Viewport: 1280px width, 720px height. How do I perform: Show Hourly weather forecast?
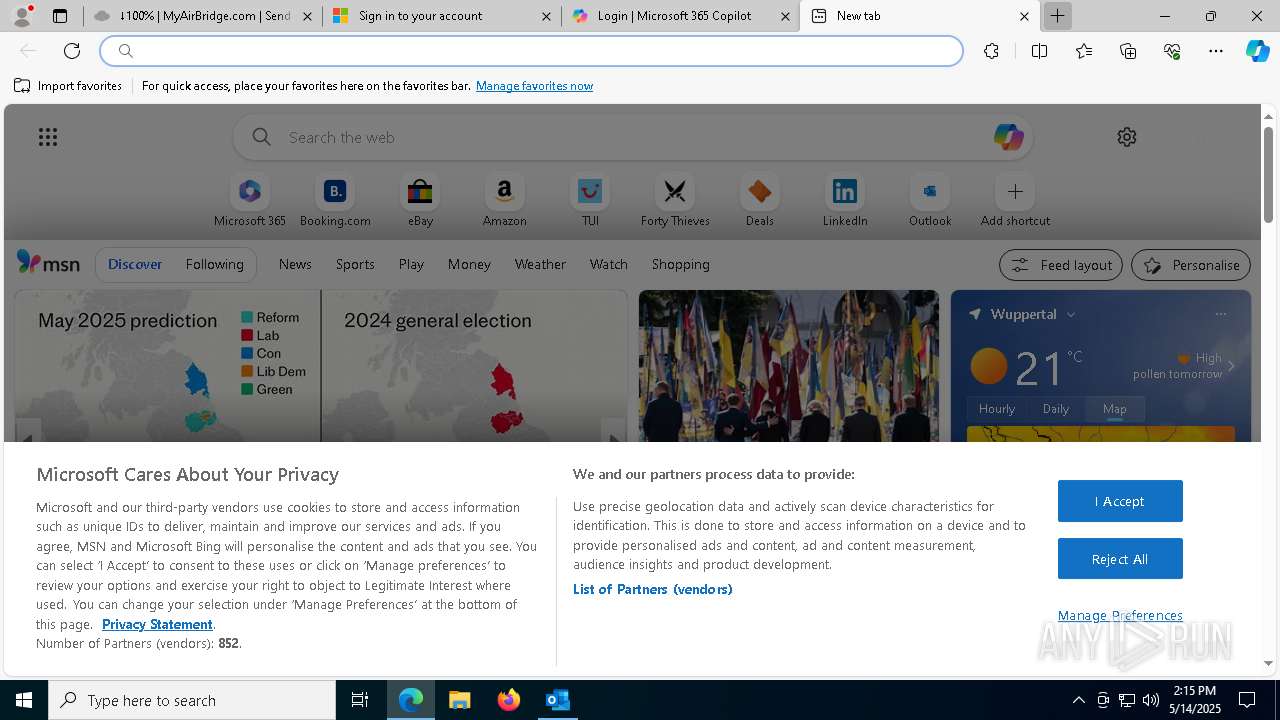click(x=997, y=408)
